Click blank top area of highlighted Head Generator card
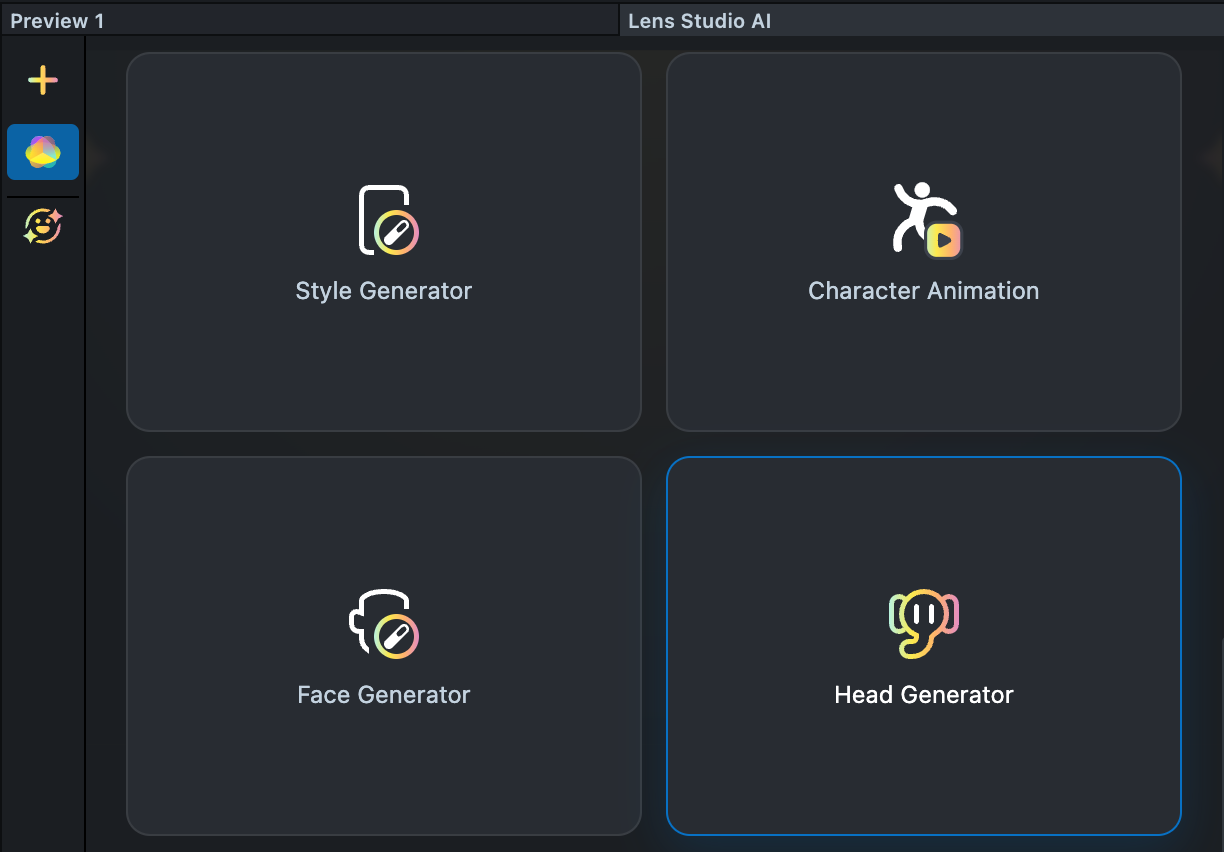The height and width of the screenshot is (852, 1224). point(923,515)
